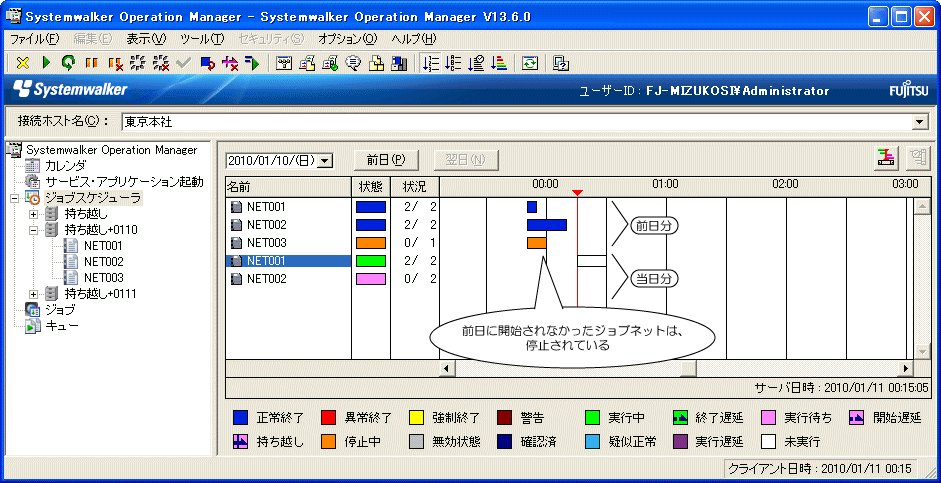Select the 持ち越し+0111 tree item
Viewport: 941px width, 483px height.
coord(101,294)
